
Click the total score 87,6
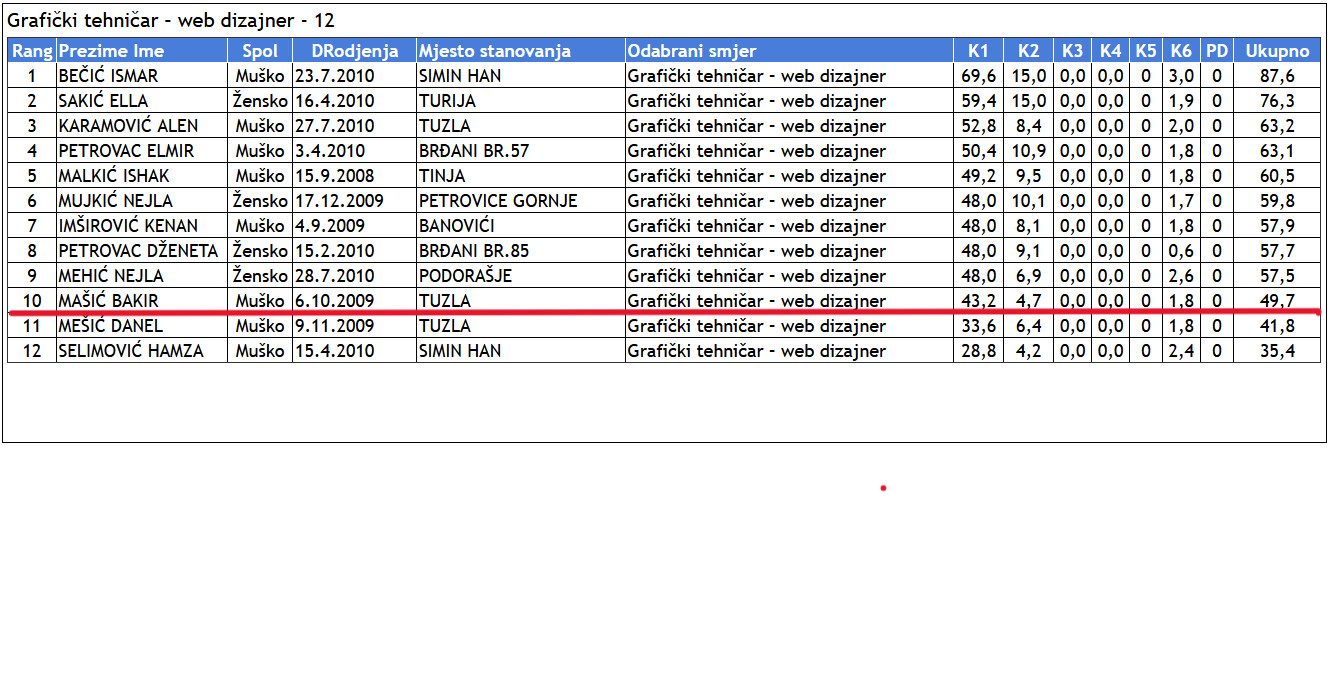[1277, 76]
